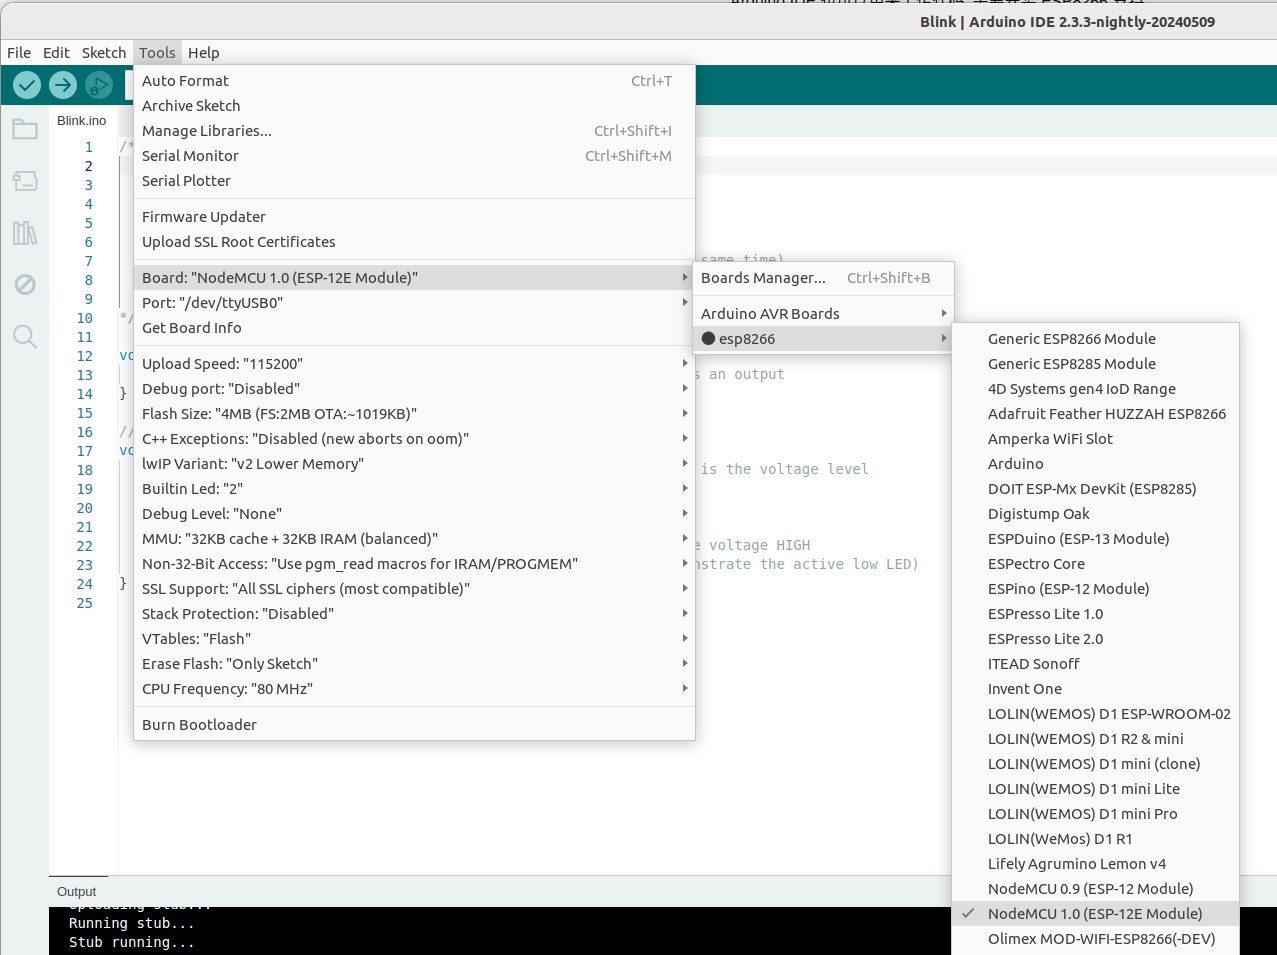This screenshot has height=955, width=1277.
Task: Select NodeMCU 0.9 (ESP-12 Module) board
Action: [1090, 889]
